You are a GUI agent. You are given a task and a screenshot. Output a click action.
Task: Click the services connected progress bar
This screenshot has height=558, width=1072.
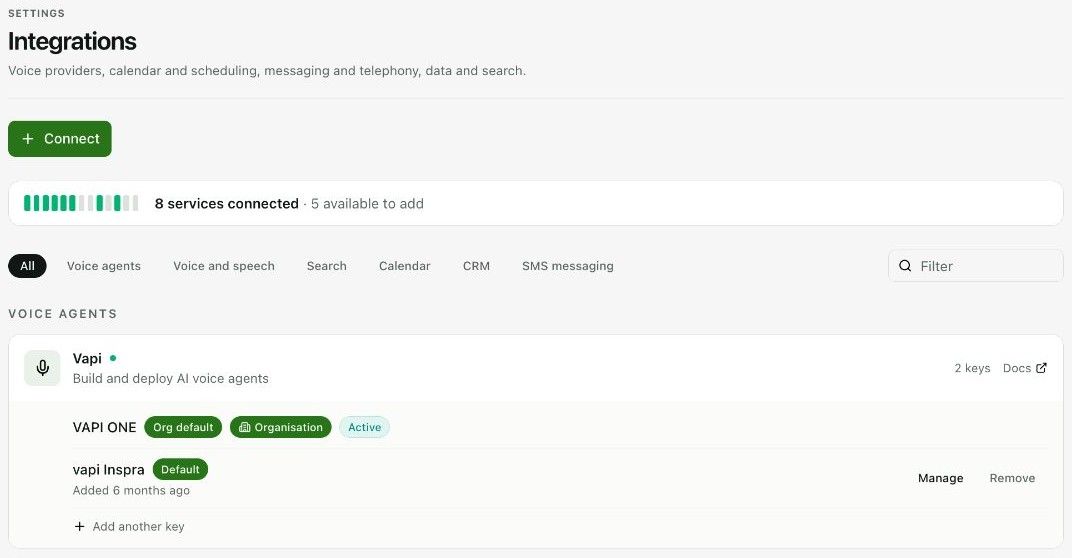coord(81,203)
